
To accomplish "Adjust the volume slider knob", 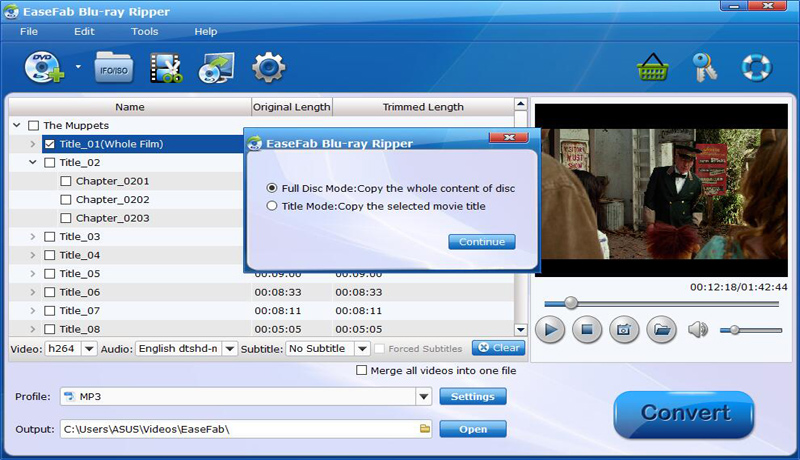I will coord(734,330).
